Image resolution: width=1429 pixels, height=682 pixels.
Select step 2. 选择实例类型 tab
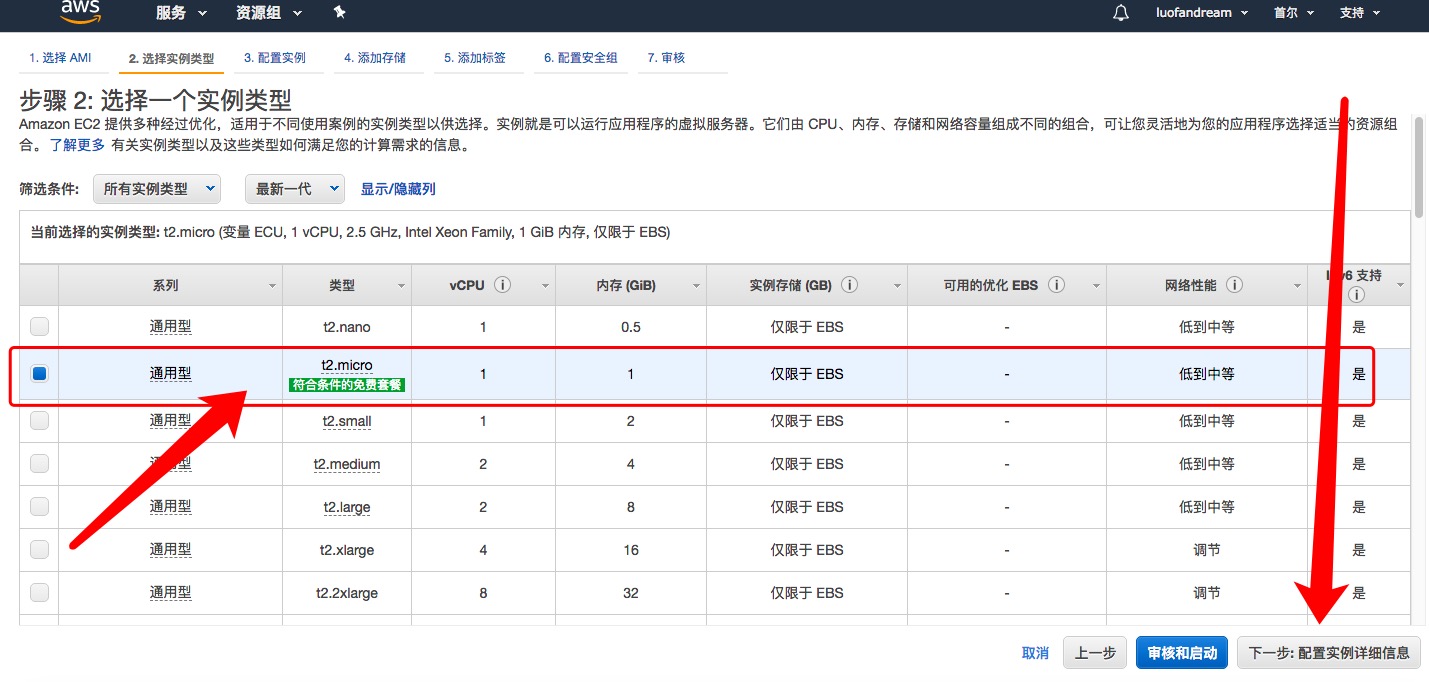171,59
